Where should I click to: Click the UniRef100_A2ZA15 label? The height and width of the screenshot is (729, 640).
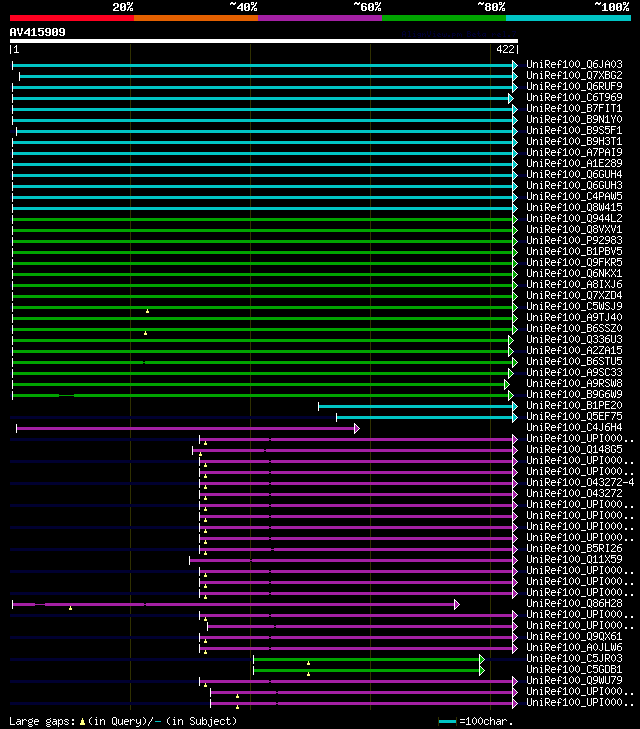point(574,351)
